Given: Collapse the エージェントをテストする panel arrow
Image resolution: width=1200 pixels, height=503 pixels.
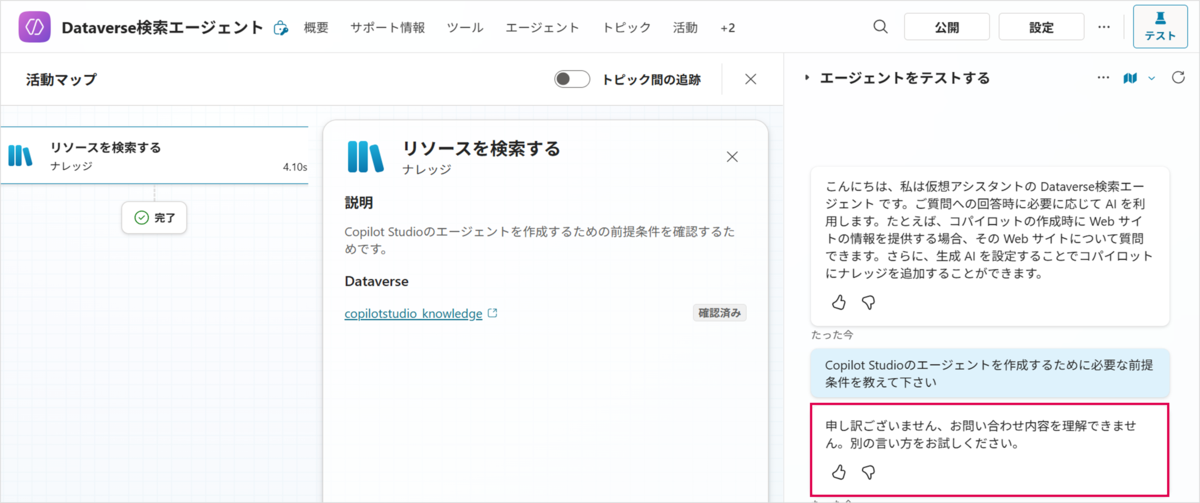Looking at the screenshot, I should (808, 78).
